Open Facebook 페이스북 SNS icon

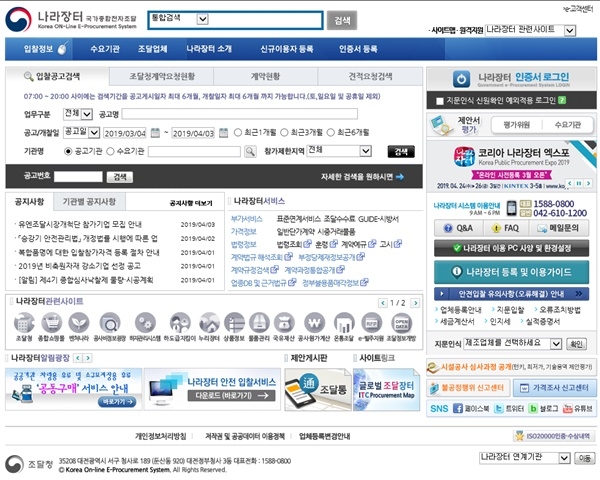[458, 408]
